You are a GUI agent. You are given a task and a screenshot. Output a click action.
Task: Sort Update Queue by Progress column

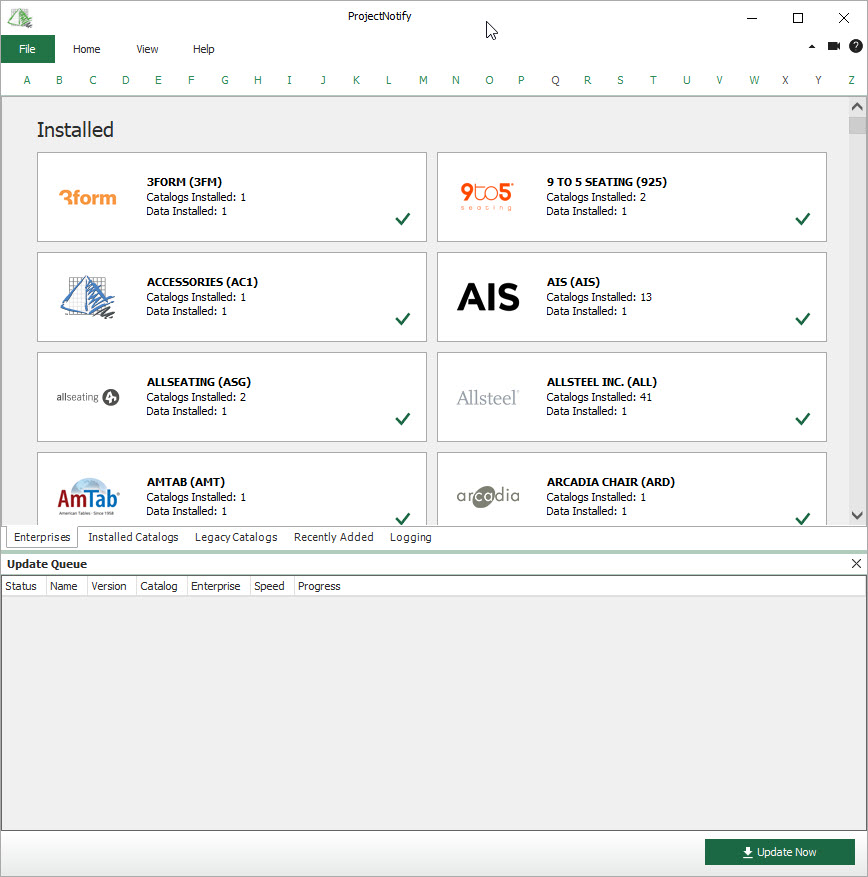tap(319, 586)
